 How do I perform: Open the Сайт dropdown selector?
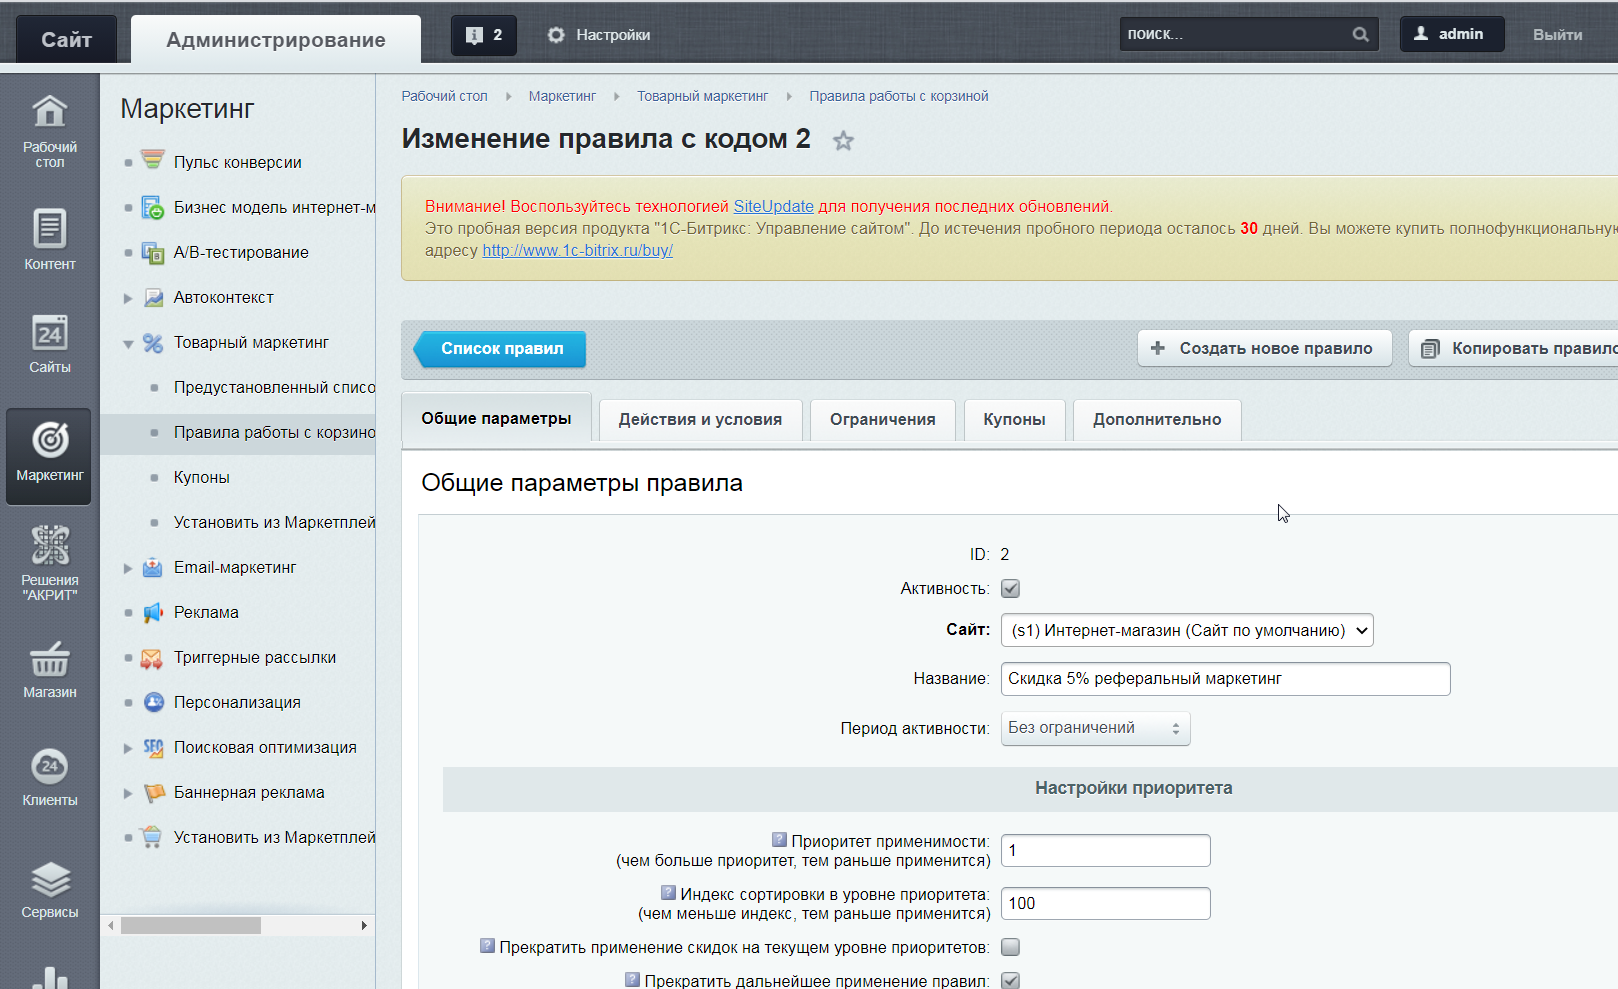[x=1187, y=630]
